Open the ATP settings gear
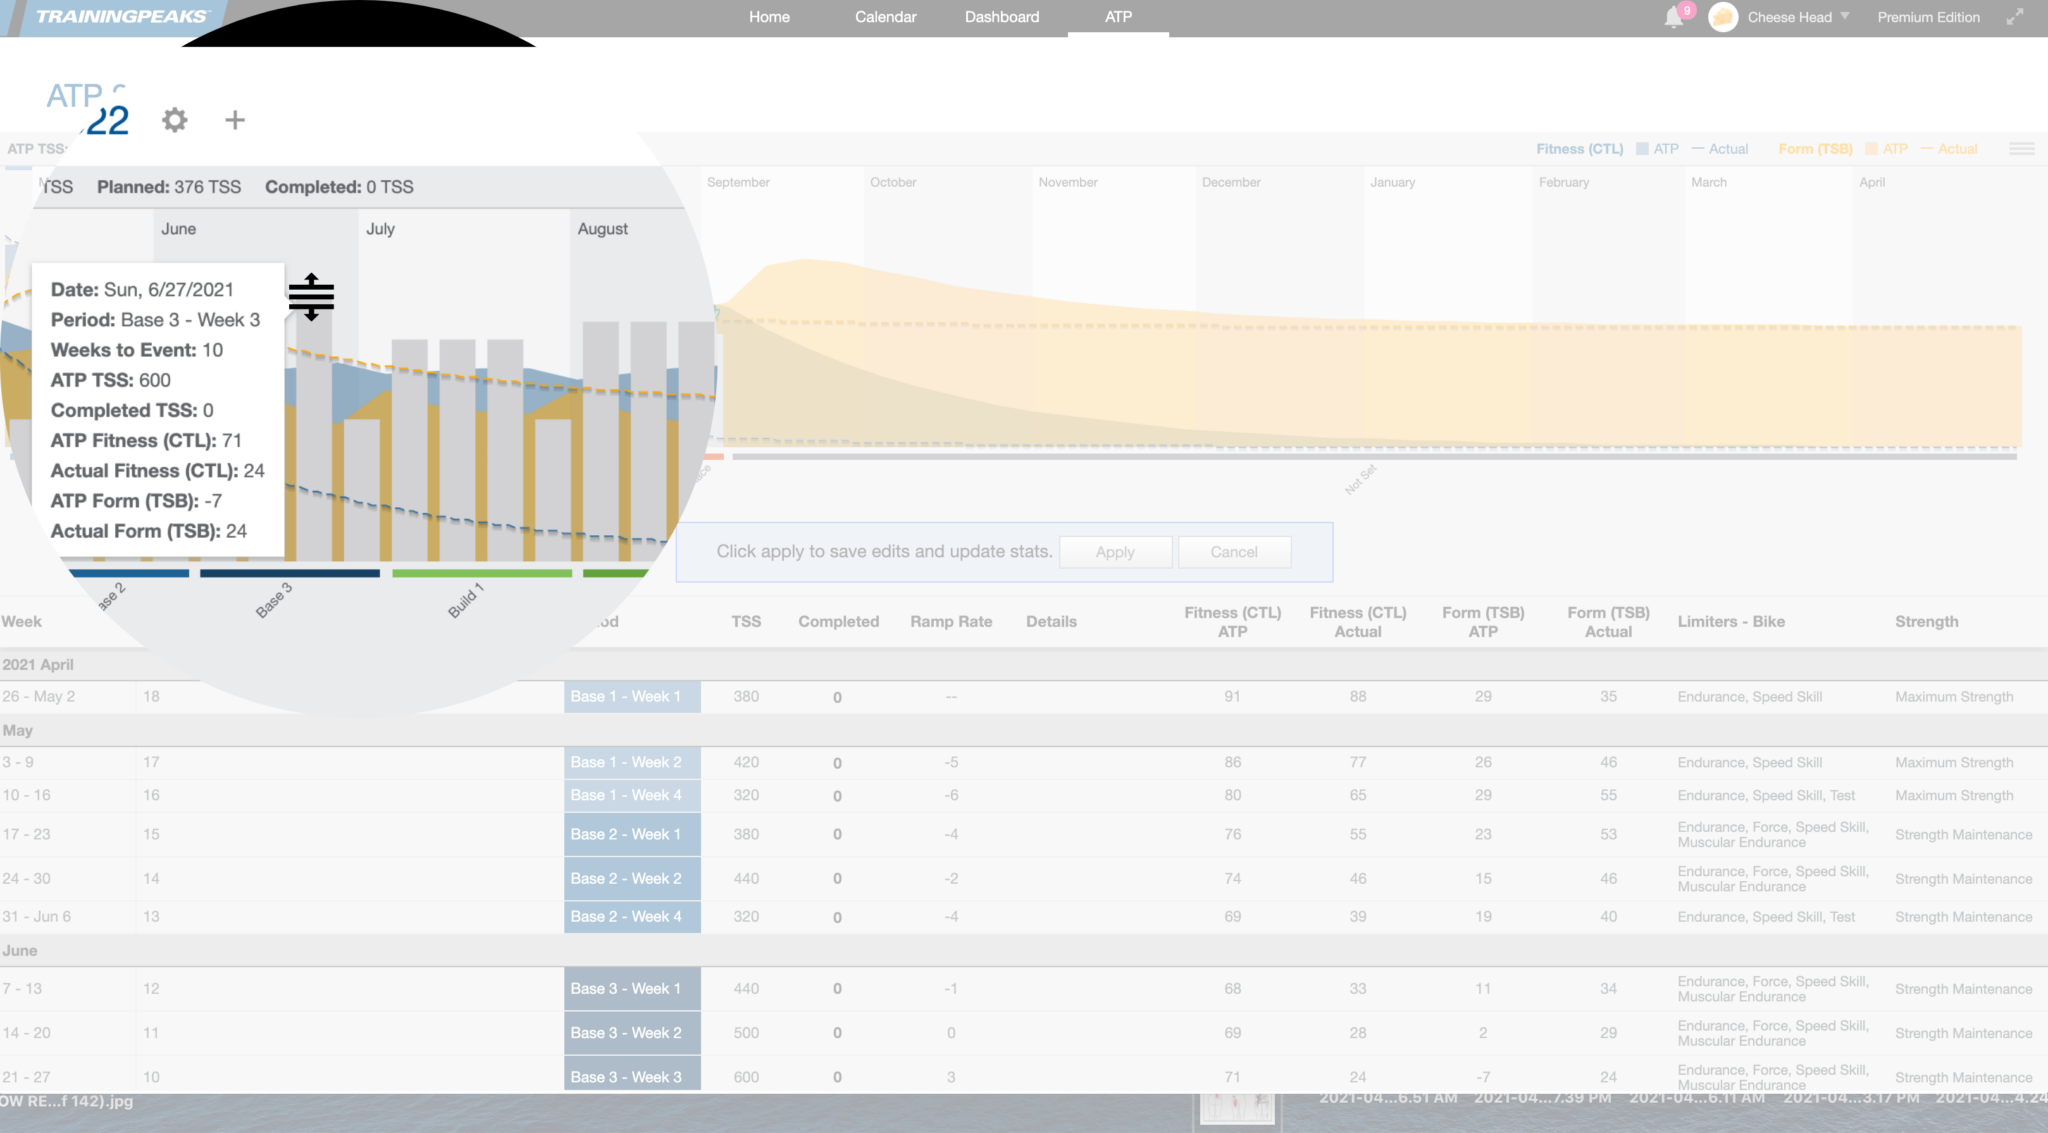This screenshot has width=2048, height=1133. (x=174, y=120)
